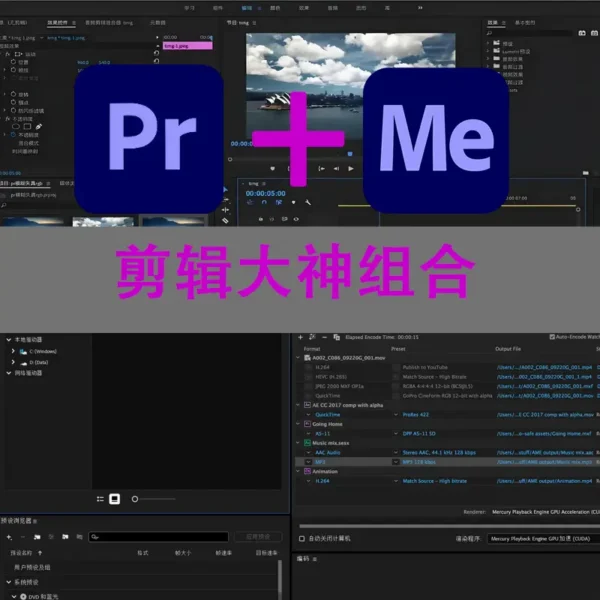600x600 pixels.
Task: Click the new bin icon under Effects panel
Action: click(585, 173)
